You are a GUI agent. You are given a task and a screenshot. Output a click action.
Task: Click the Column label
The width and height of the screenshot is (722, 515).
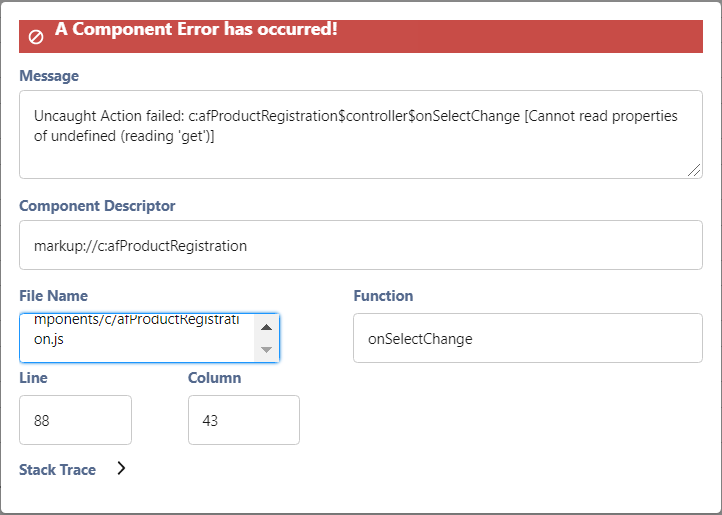click(214, 378)
